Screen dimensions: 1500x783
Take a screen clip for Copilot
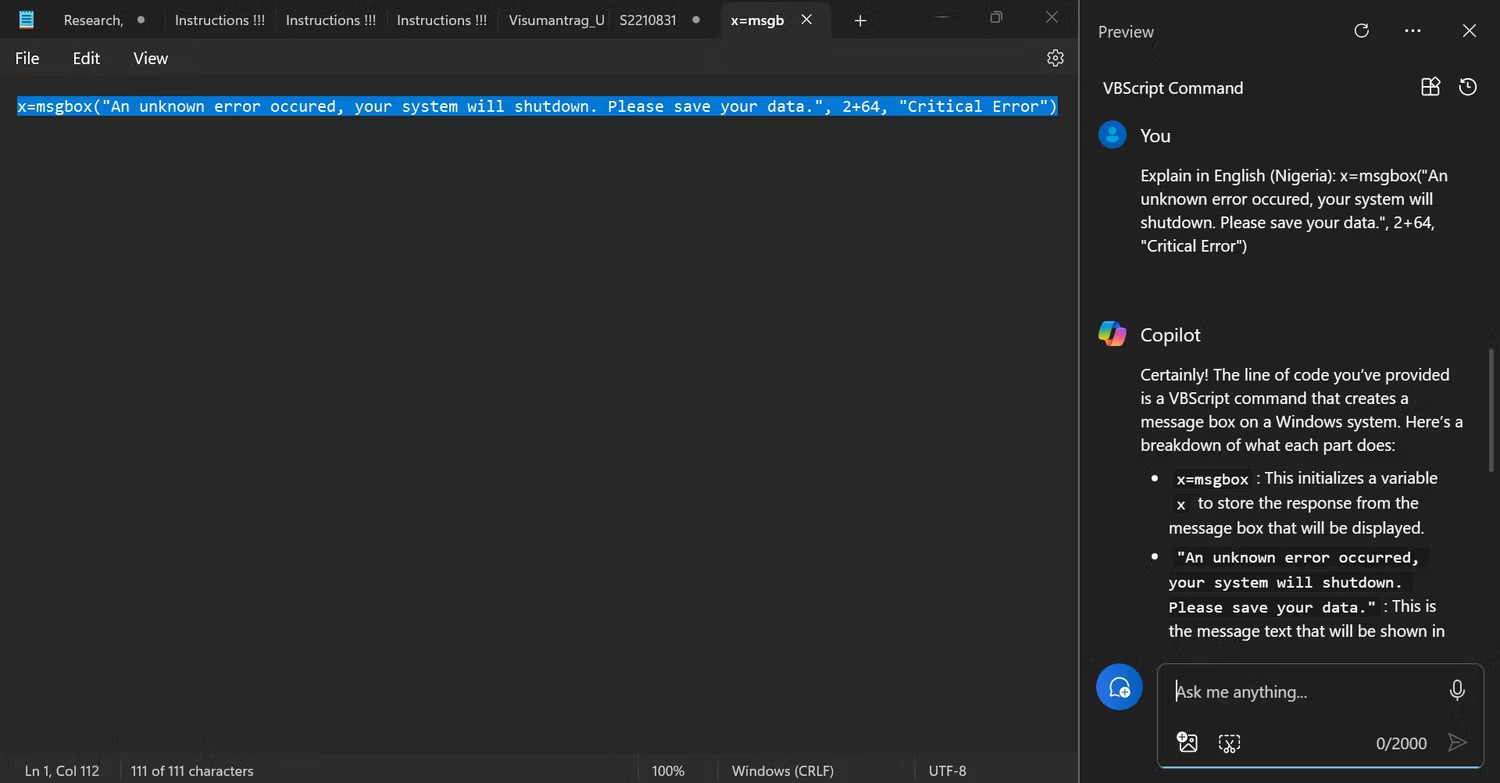[1228, 743]
